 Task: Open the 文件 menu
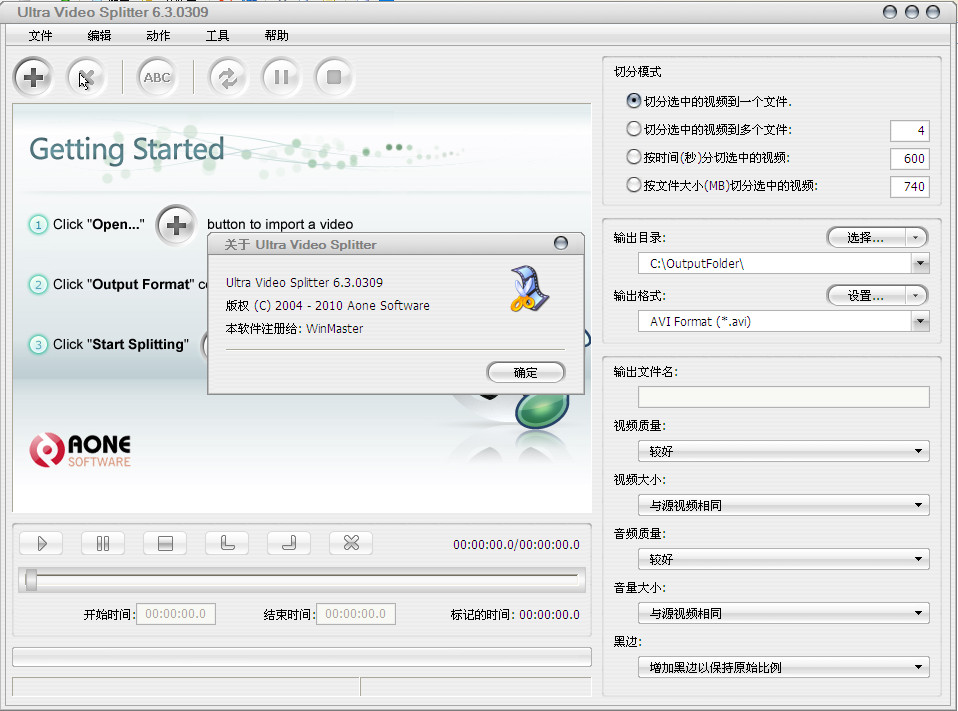tap(40, 35)
